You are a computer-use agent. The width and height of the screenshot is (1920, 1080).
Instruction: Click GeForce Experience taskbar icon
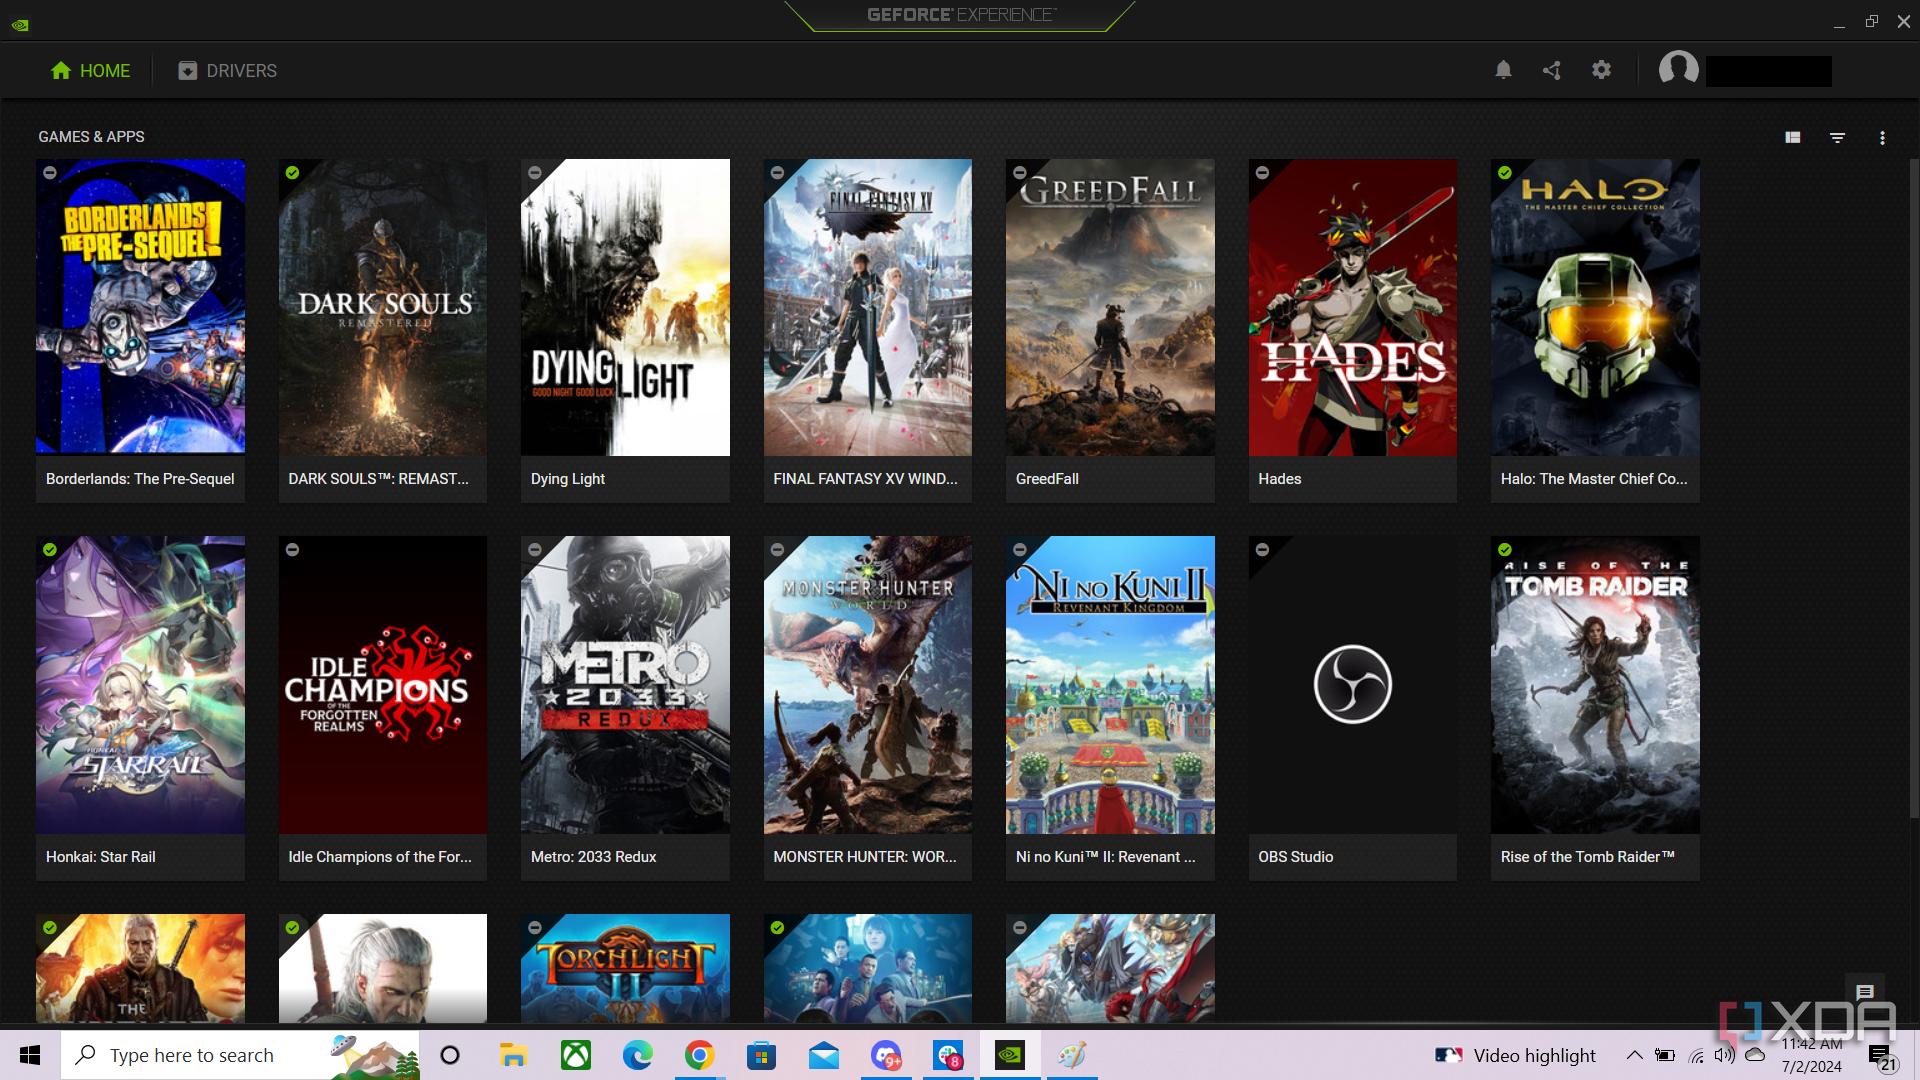click(1010, 1055)
